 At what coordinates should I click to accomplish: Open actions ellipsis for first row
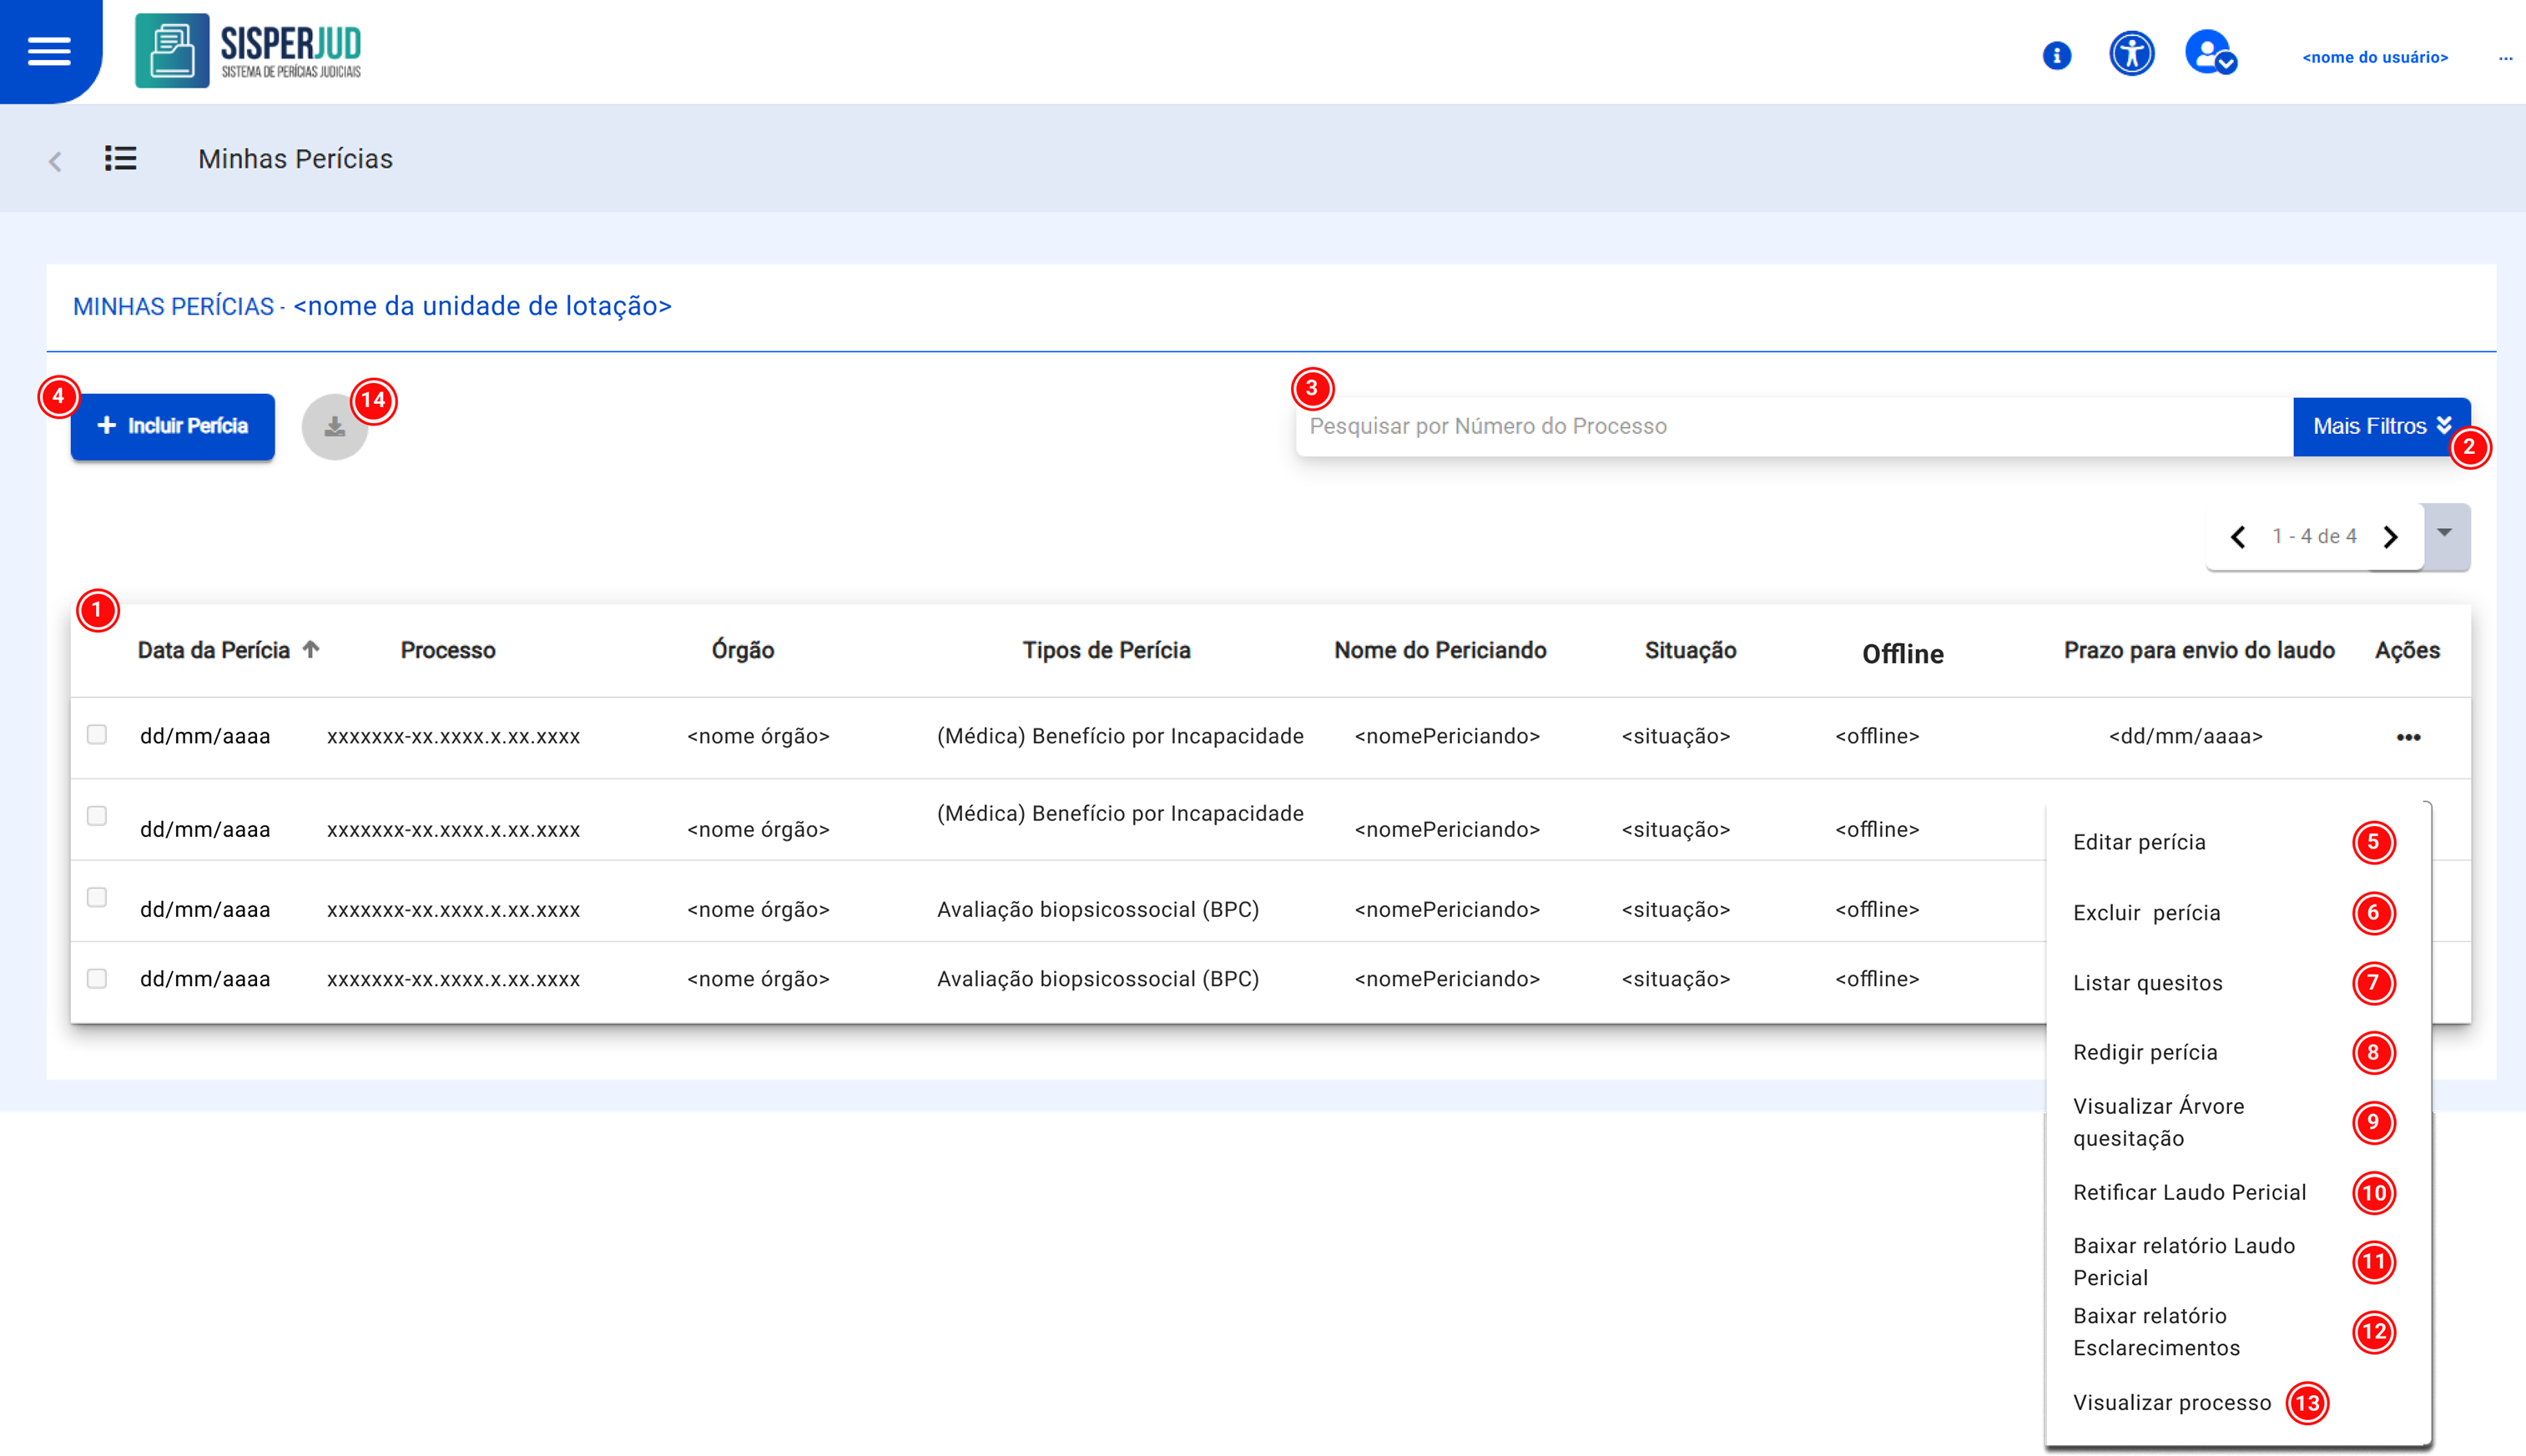(x=2408, y=738)
